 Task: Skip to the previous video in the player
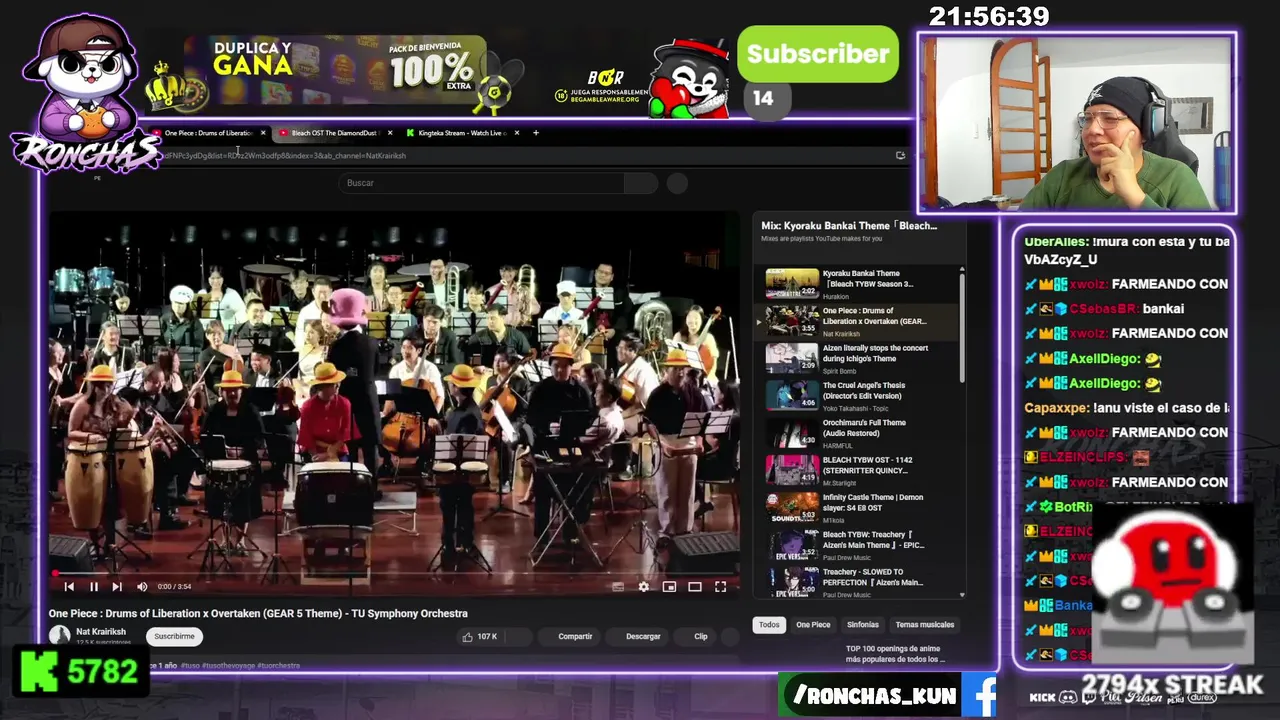click(x=69, y=587)
